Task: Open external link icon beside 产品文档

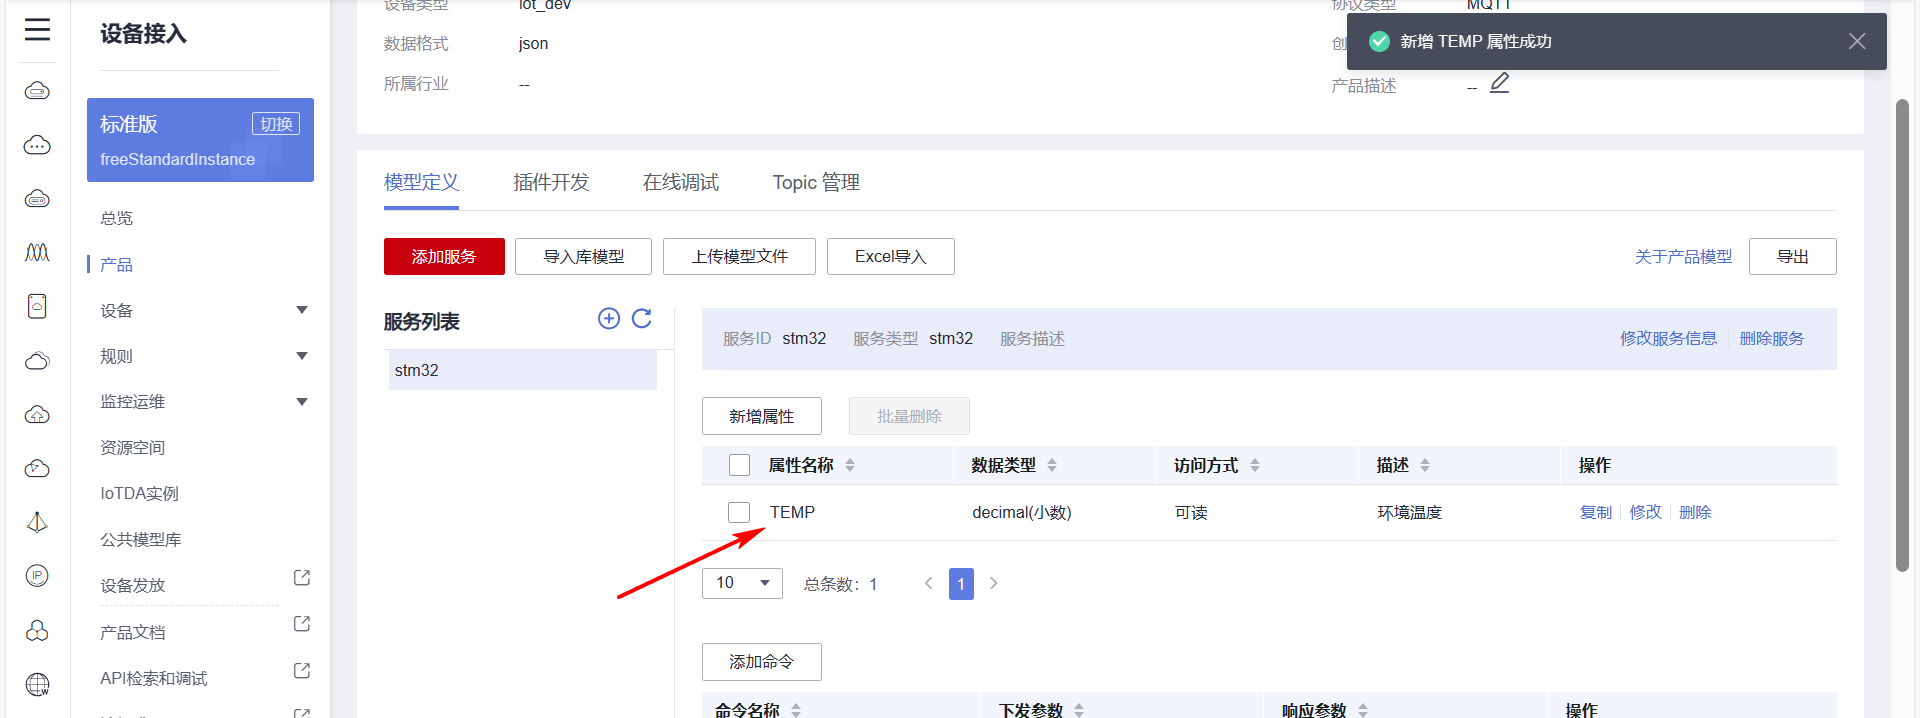Action: (301, 624)
